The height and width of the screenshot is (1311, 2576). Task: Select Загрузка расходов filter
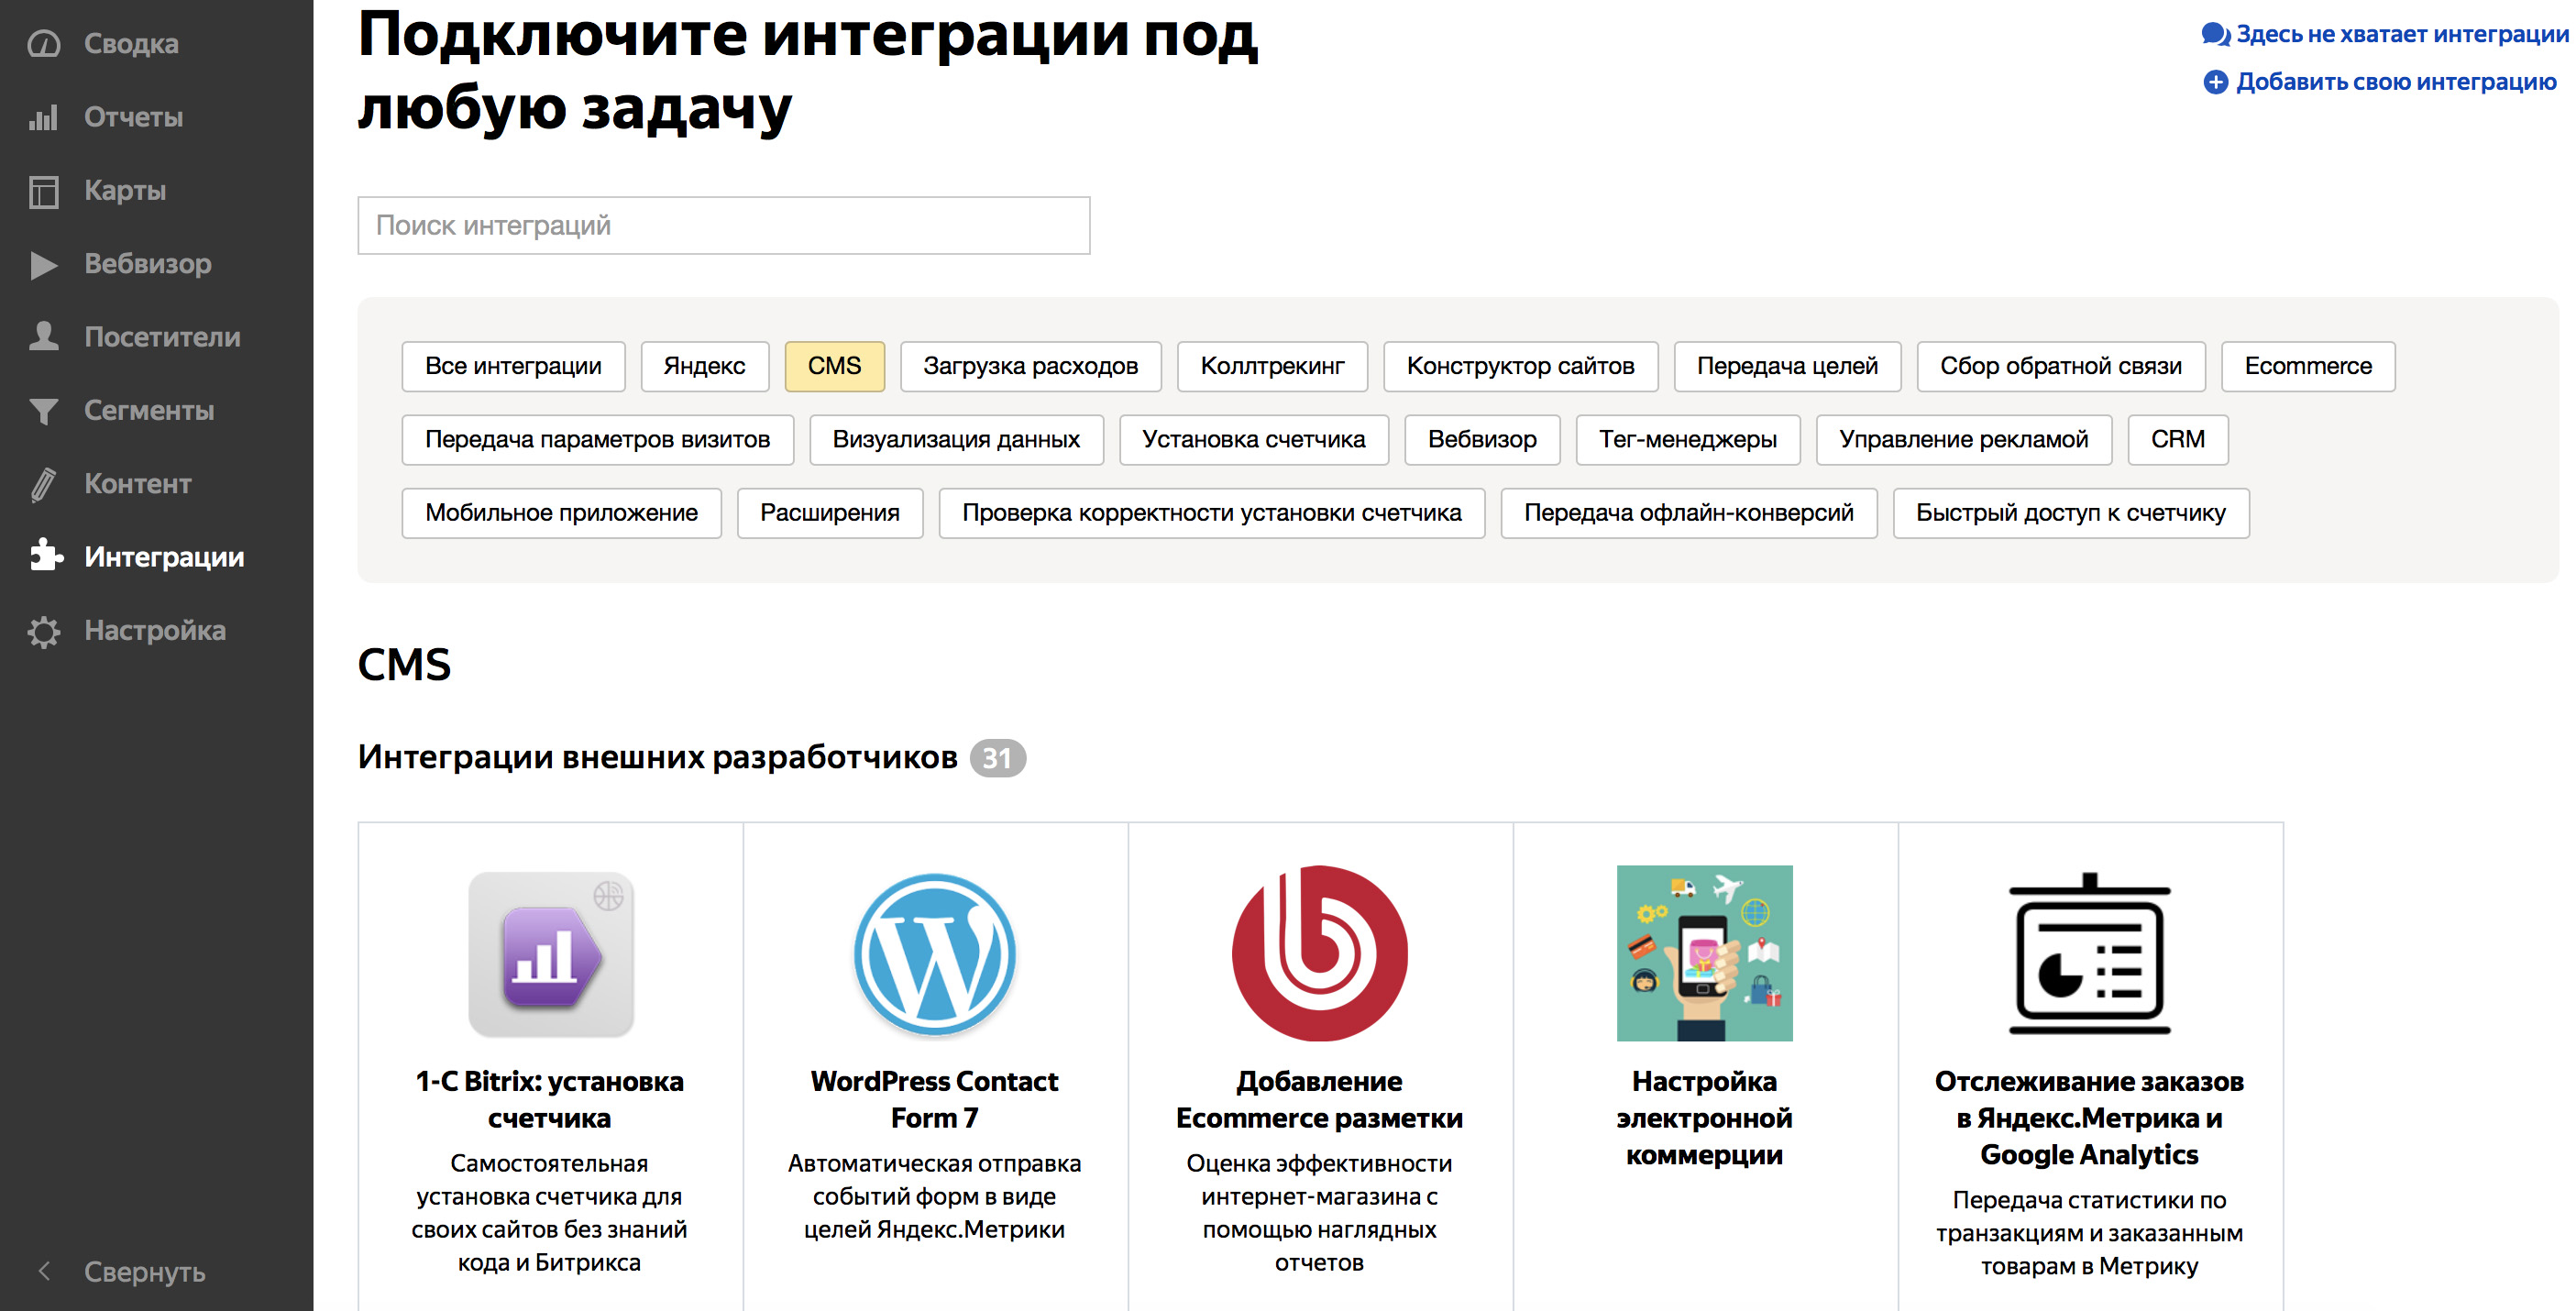(x=1030, y=366)
